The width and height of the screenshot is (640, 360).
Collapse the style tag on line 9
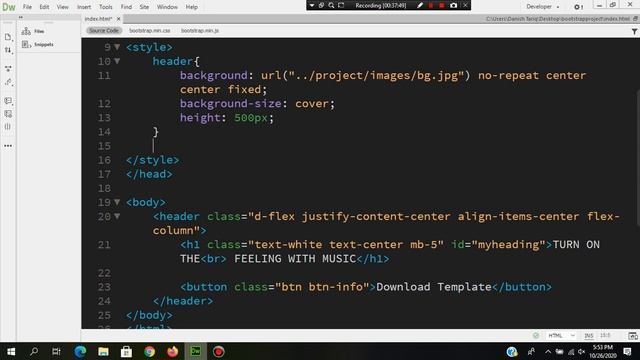point(117,47)
